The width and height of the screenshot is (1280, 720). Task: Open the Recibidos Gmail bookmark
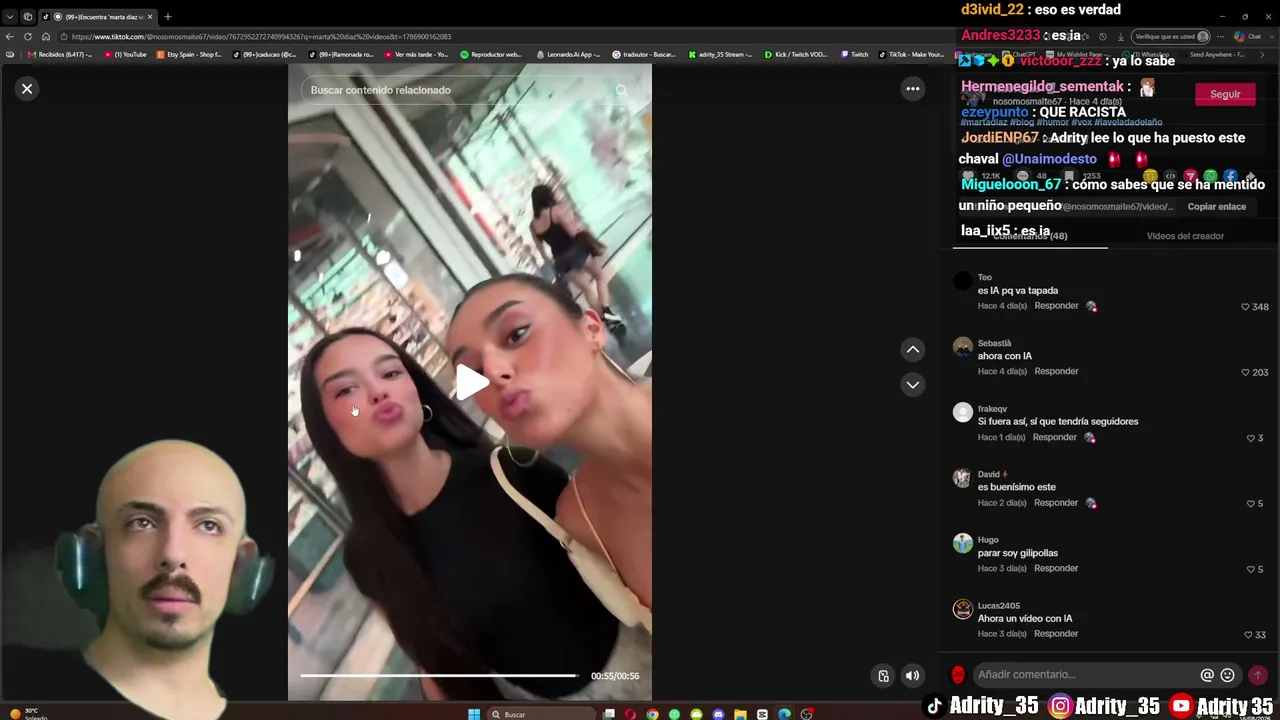[x=61, y=55]
